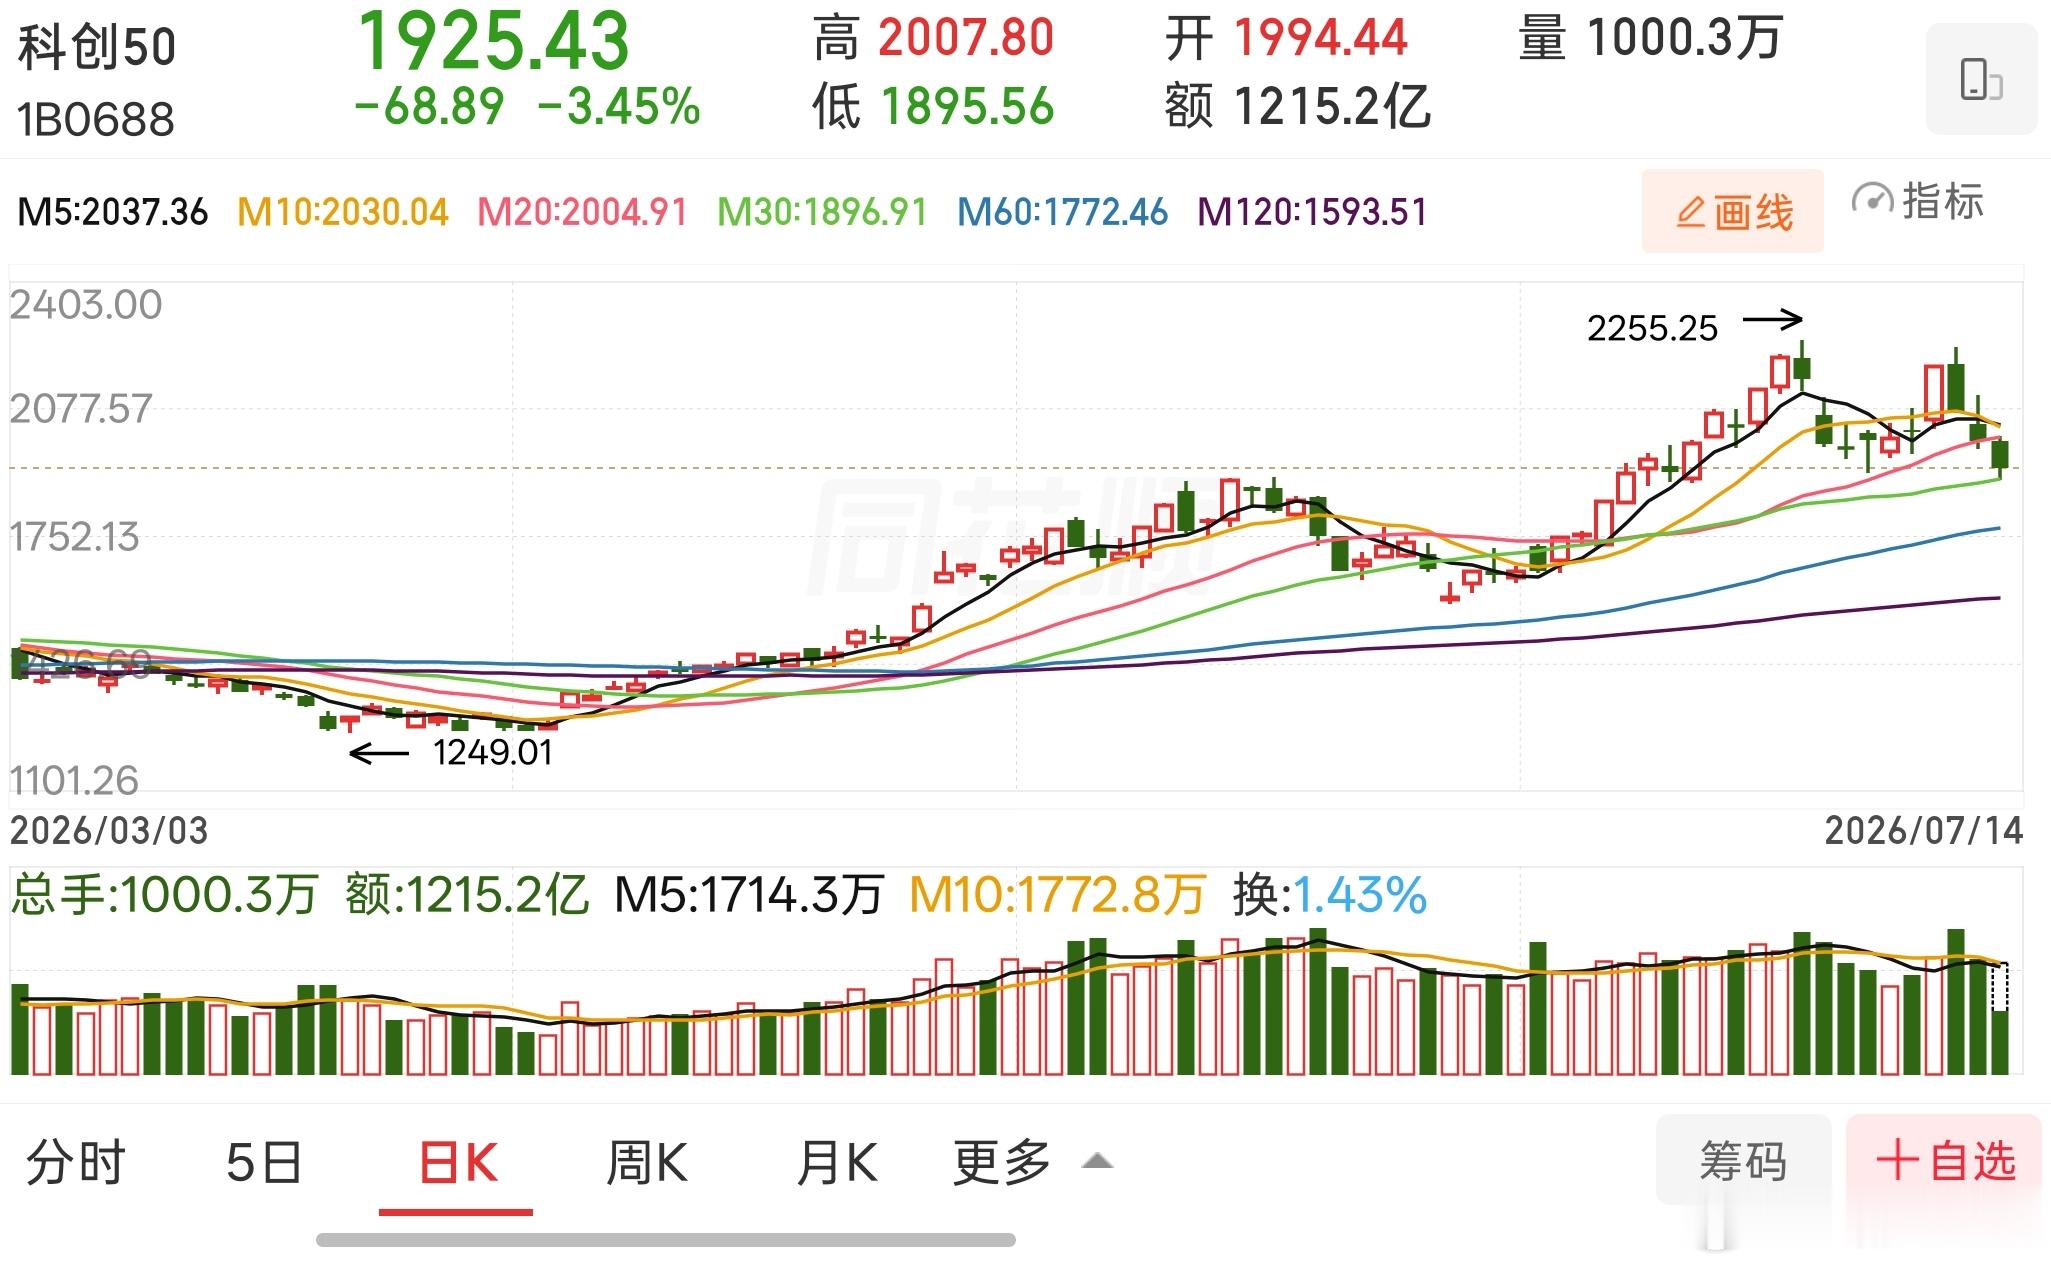Click the y-axis value 2077.57
Screen dimensions: 2051x1272
tap(81, 409)
